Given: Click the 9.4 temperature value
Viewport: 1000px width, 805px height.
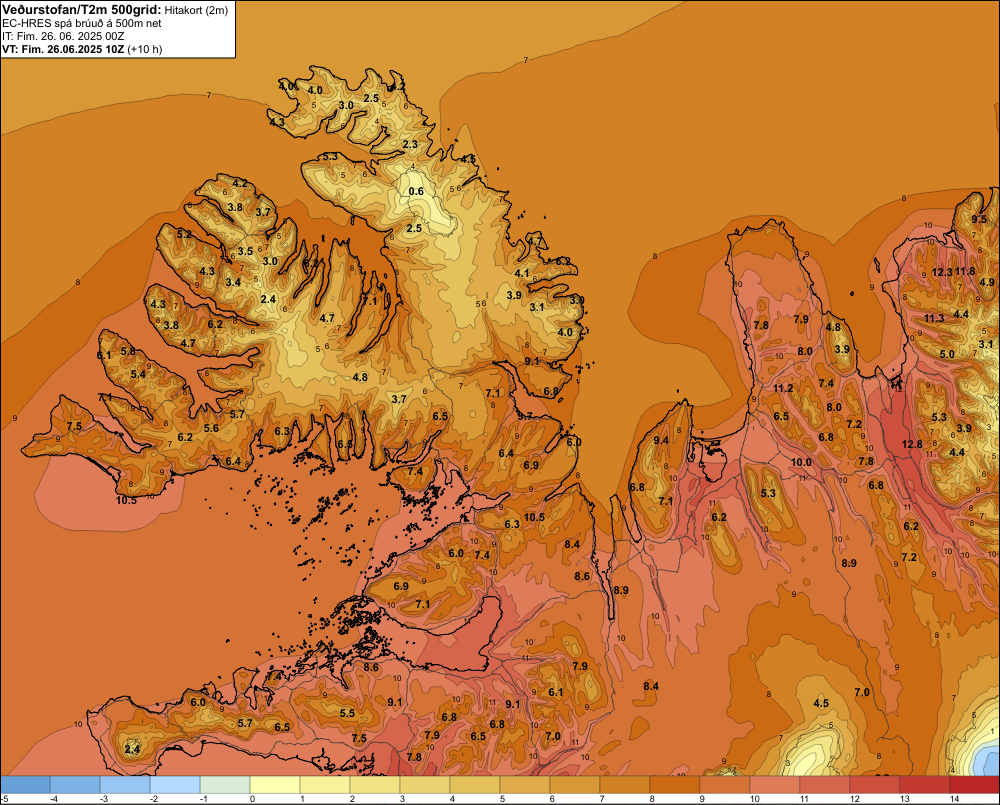Looking at the screenshot, I should click(661, 440).
